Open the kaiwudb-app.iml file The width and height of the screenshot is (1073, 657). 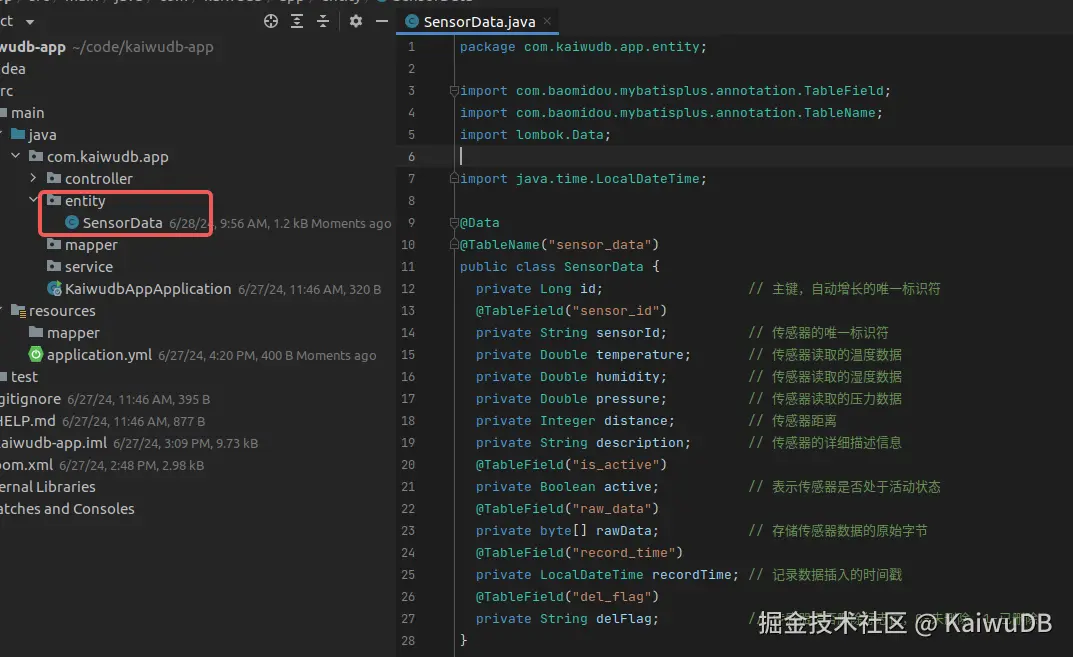click(53, 443)
